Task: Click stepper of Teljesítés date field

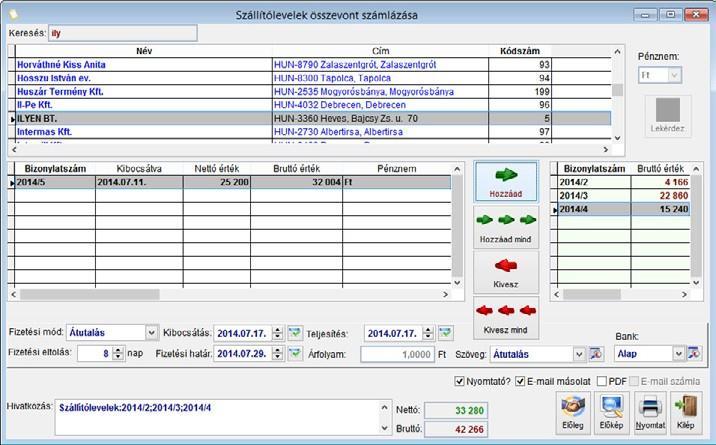Action: pos(428,333)
